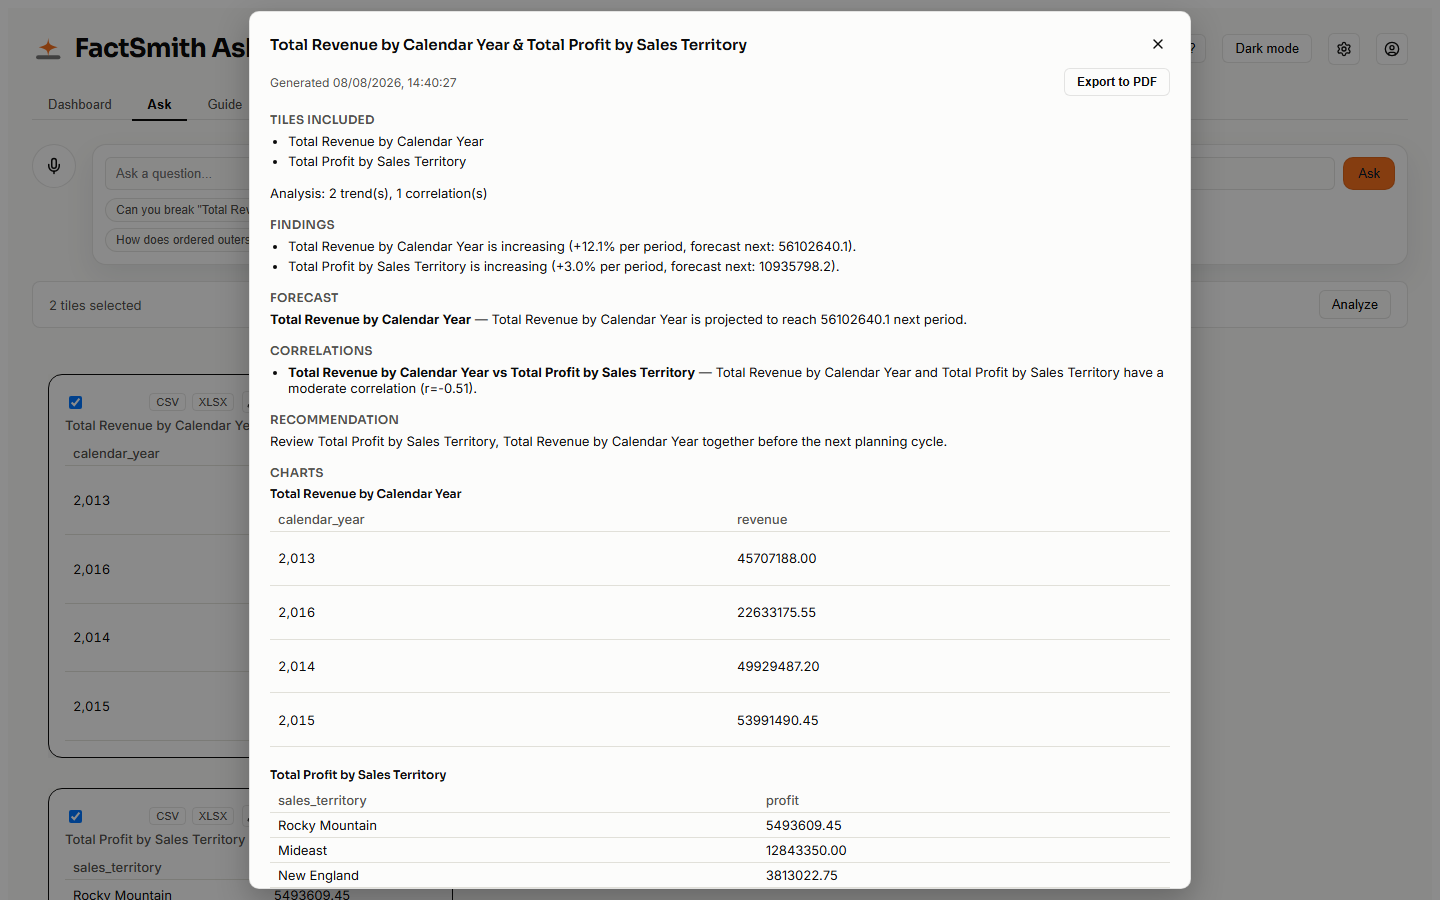Click the '2 tiles selected' label
1440x900 pixels.
pyautogui.click(x=95, y=305)
